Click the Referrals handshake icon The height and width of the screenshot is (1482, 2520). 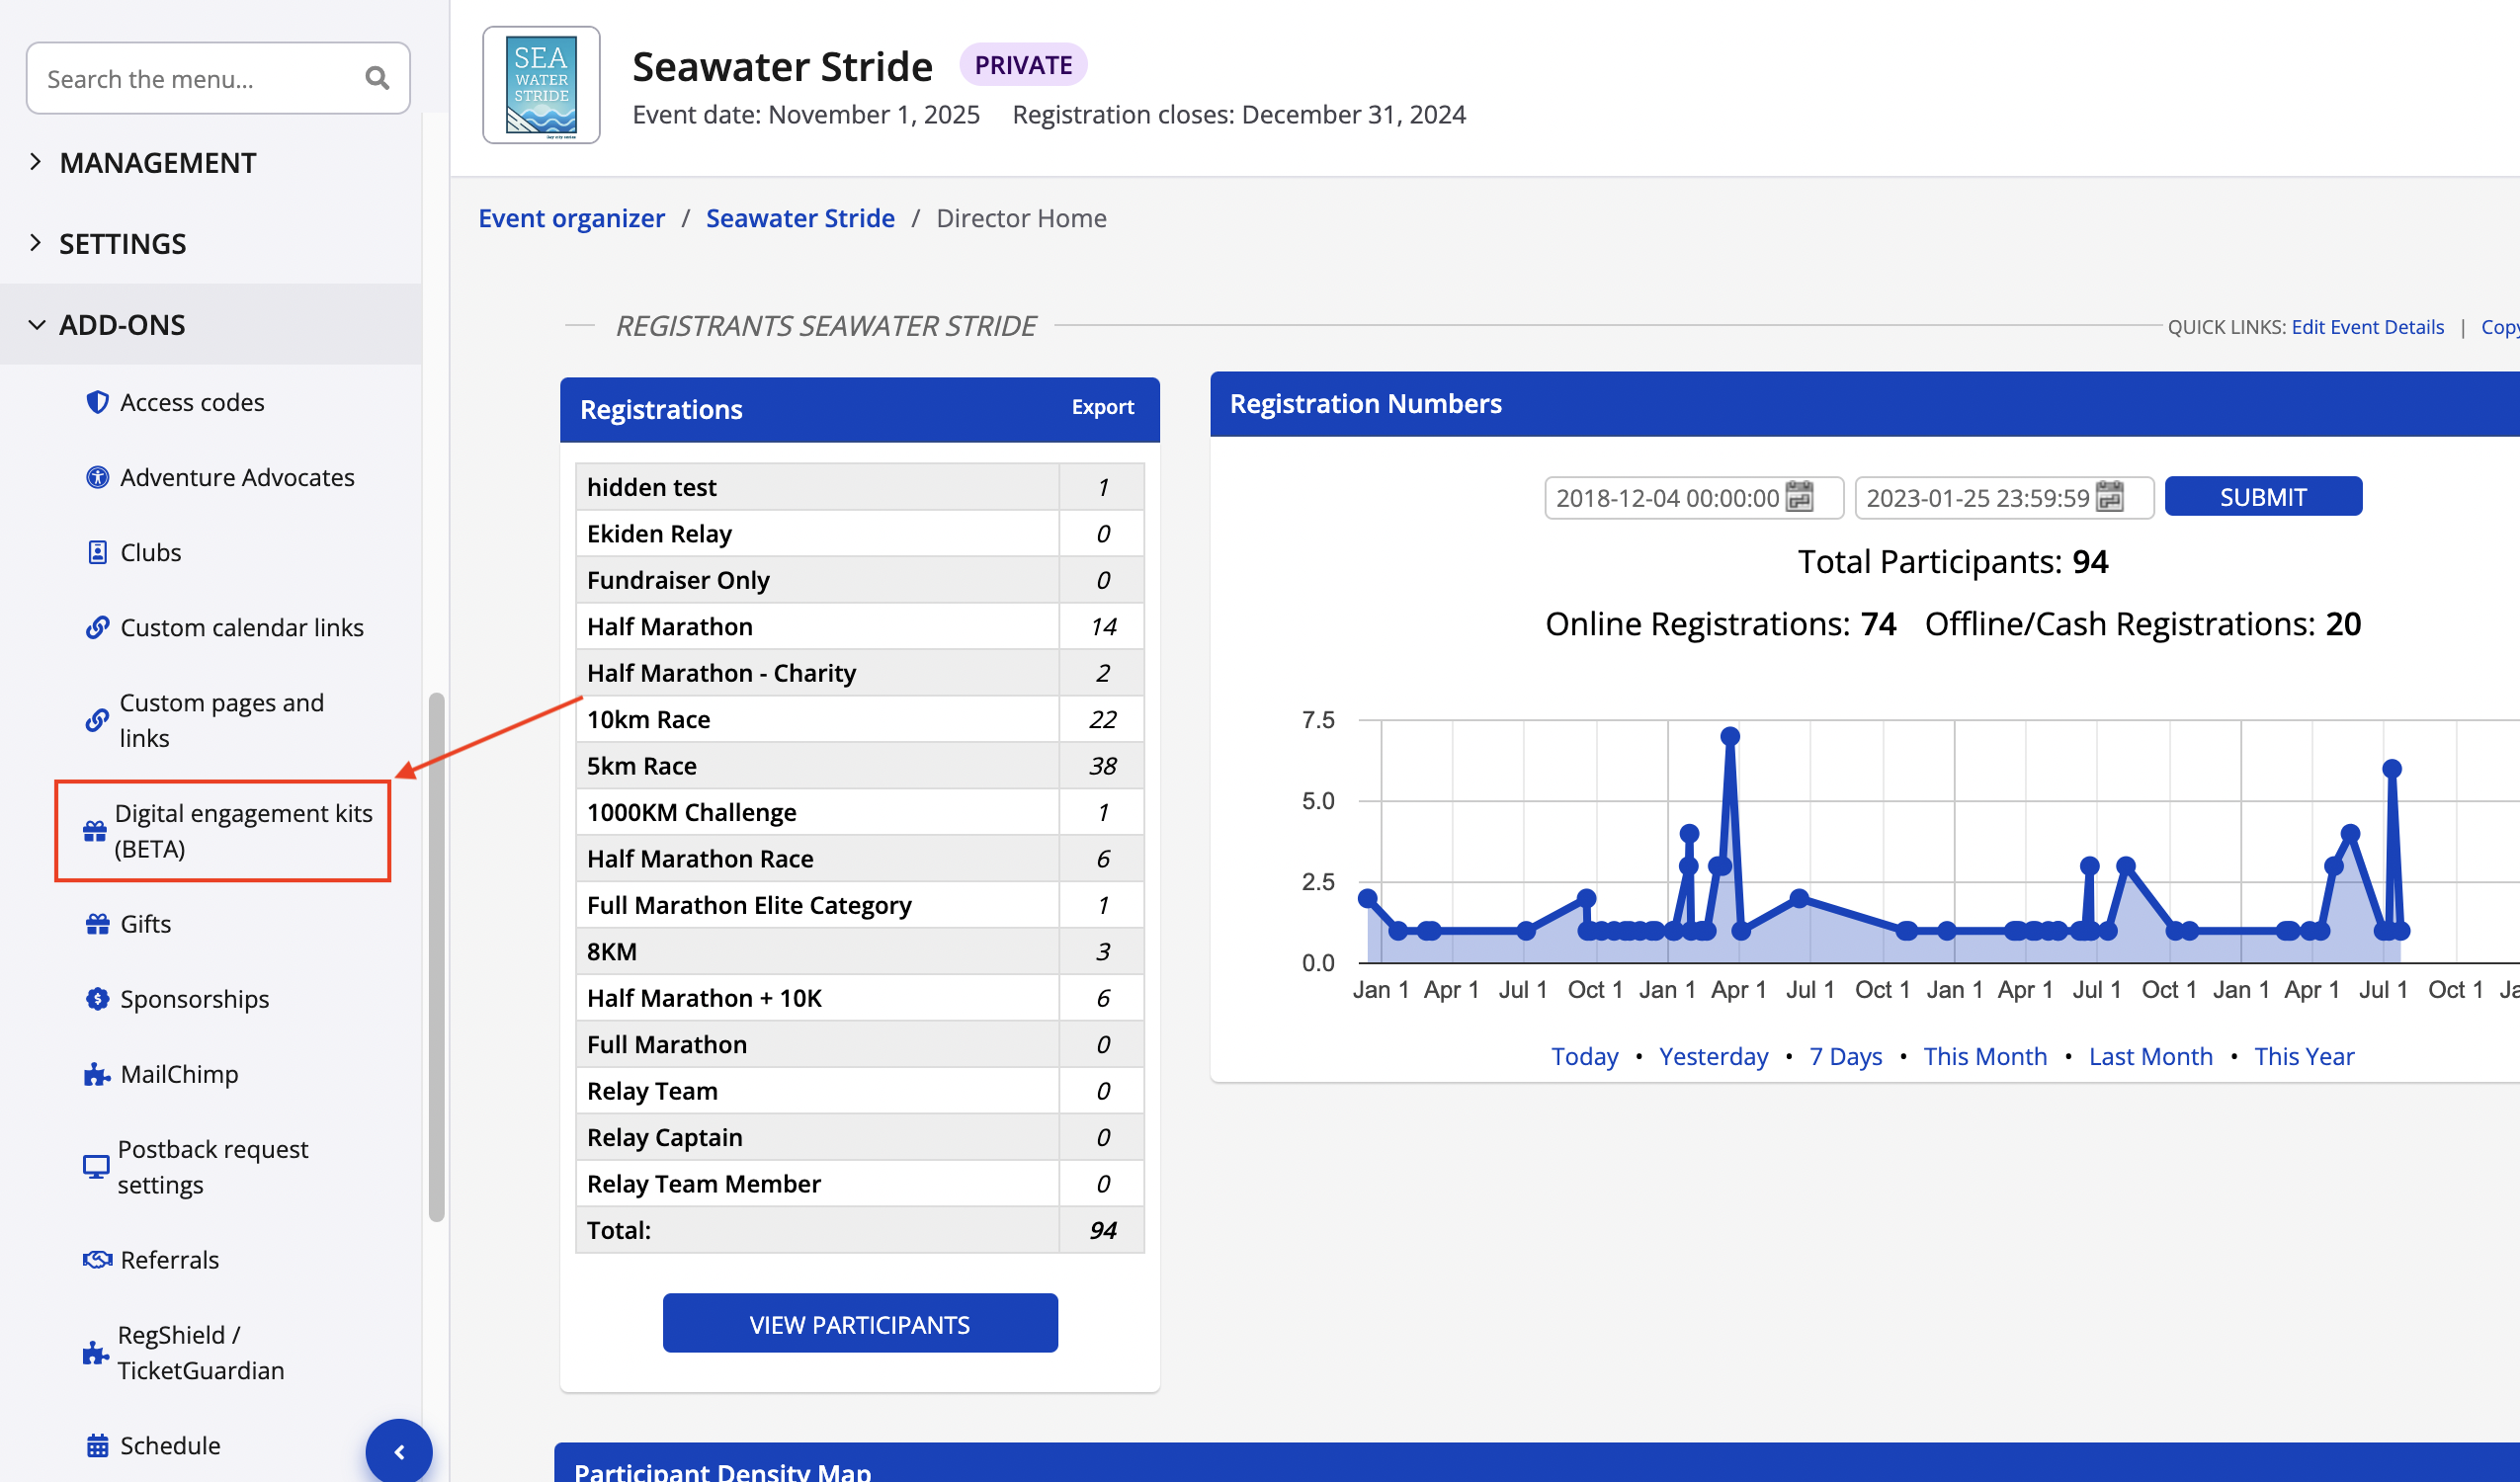[x=97, y=1259]
